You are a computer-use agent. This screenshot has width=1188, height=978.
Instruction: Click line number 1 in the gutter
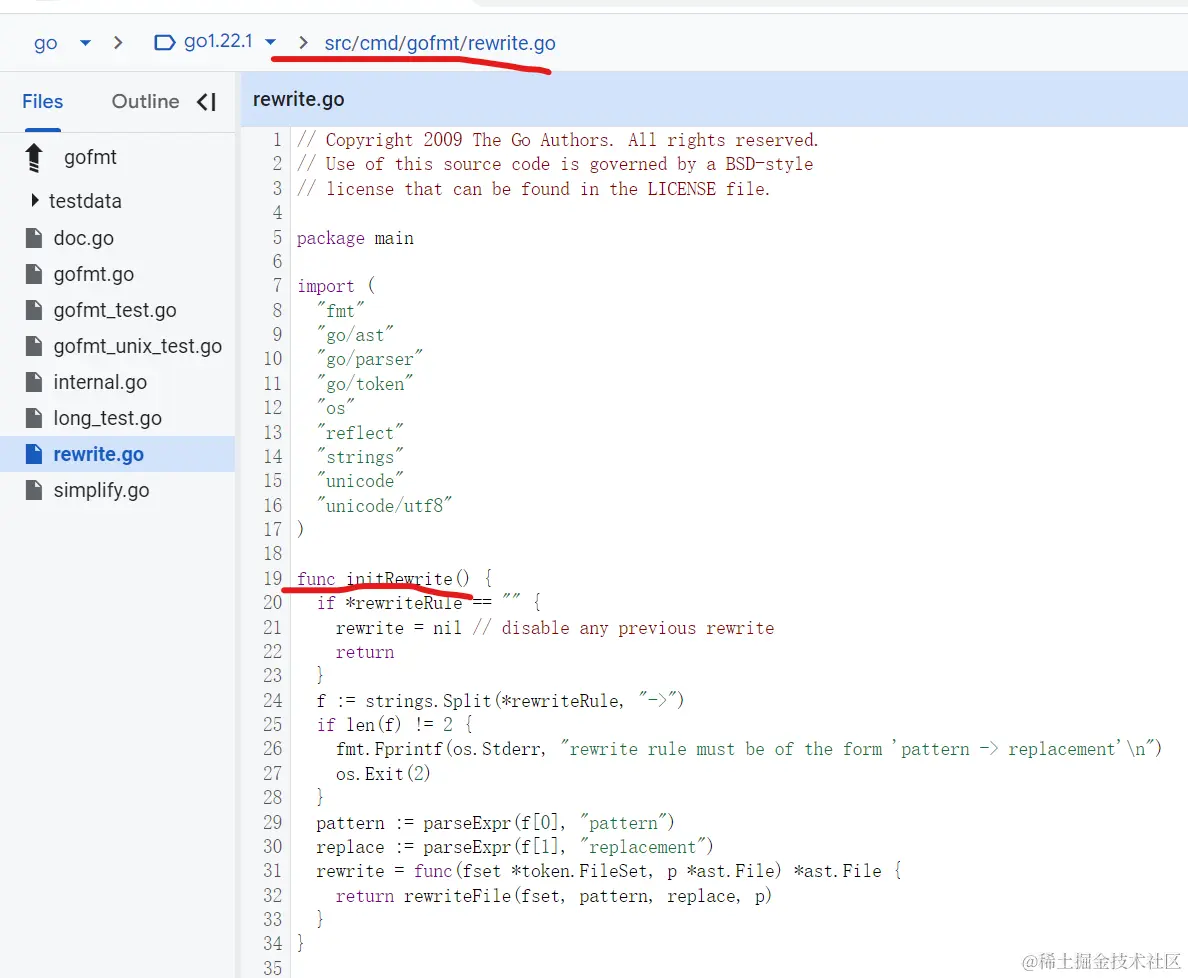[277, 140]
